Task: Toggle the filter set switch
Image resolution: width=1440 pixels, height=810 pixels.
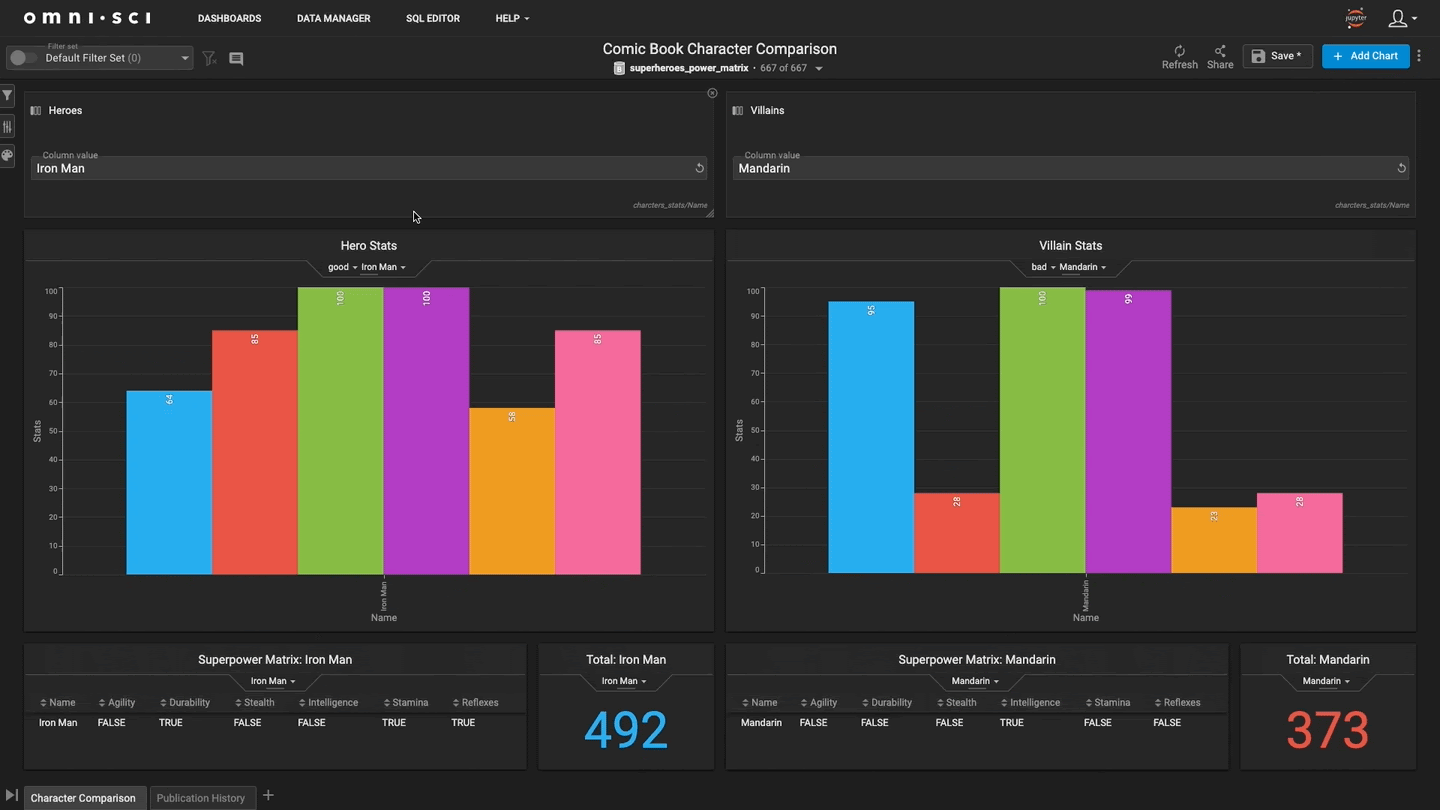Action: [x=23, y=58]
